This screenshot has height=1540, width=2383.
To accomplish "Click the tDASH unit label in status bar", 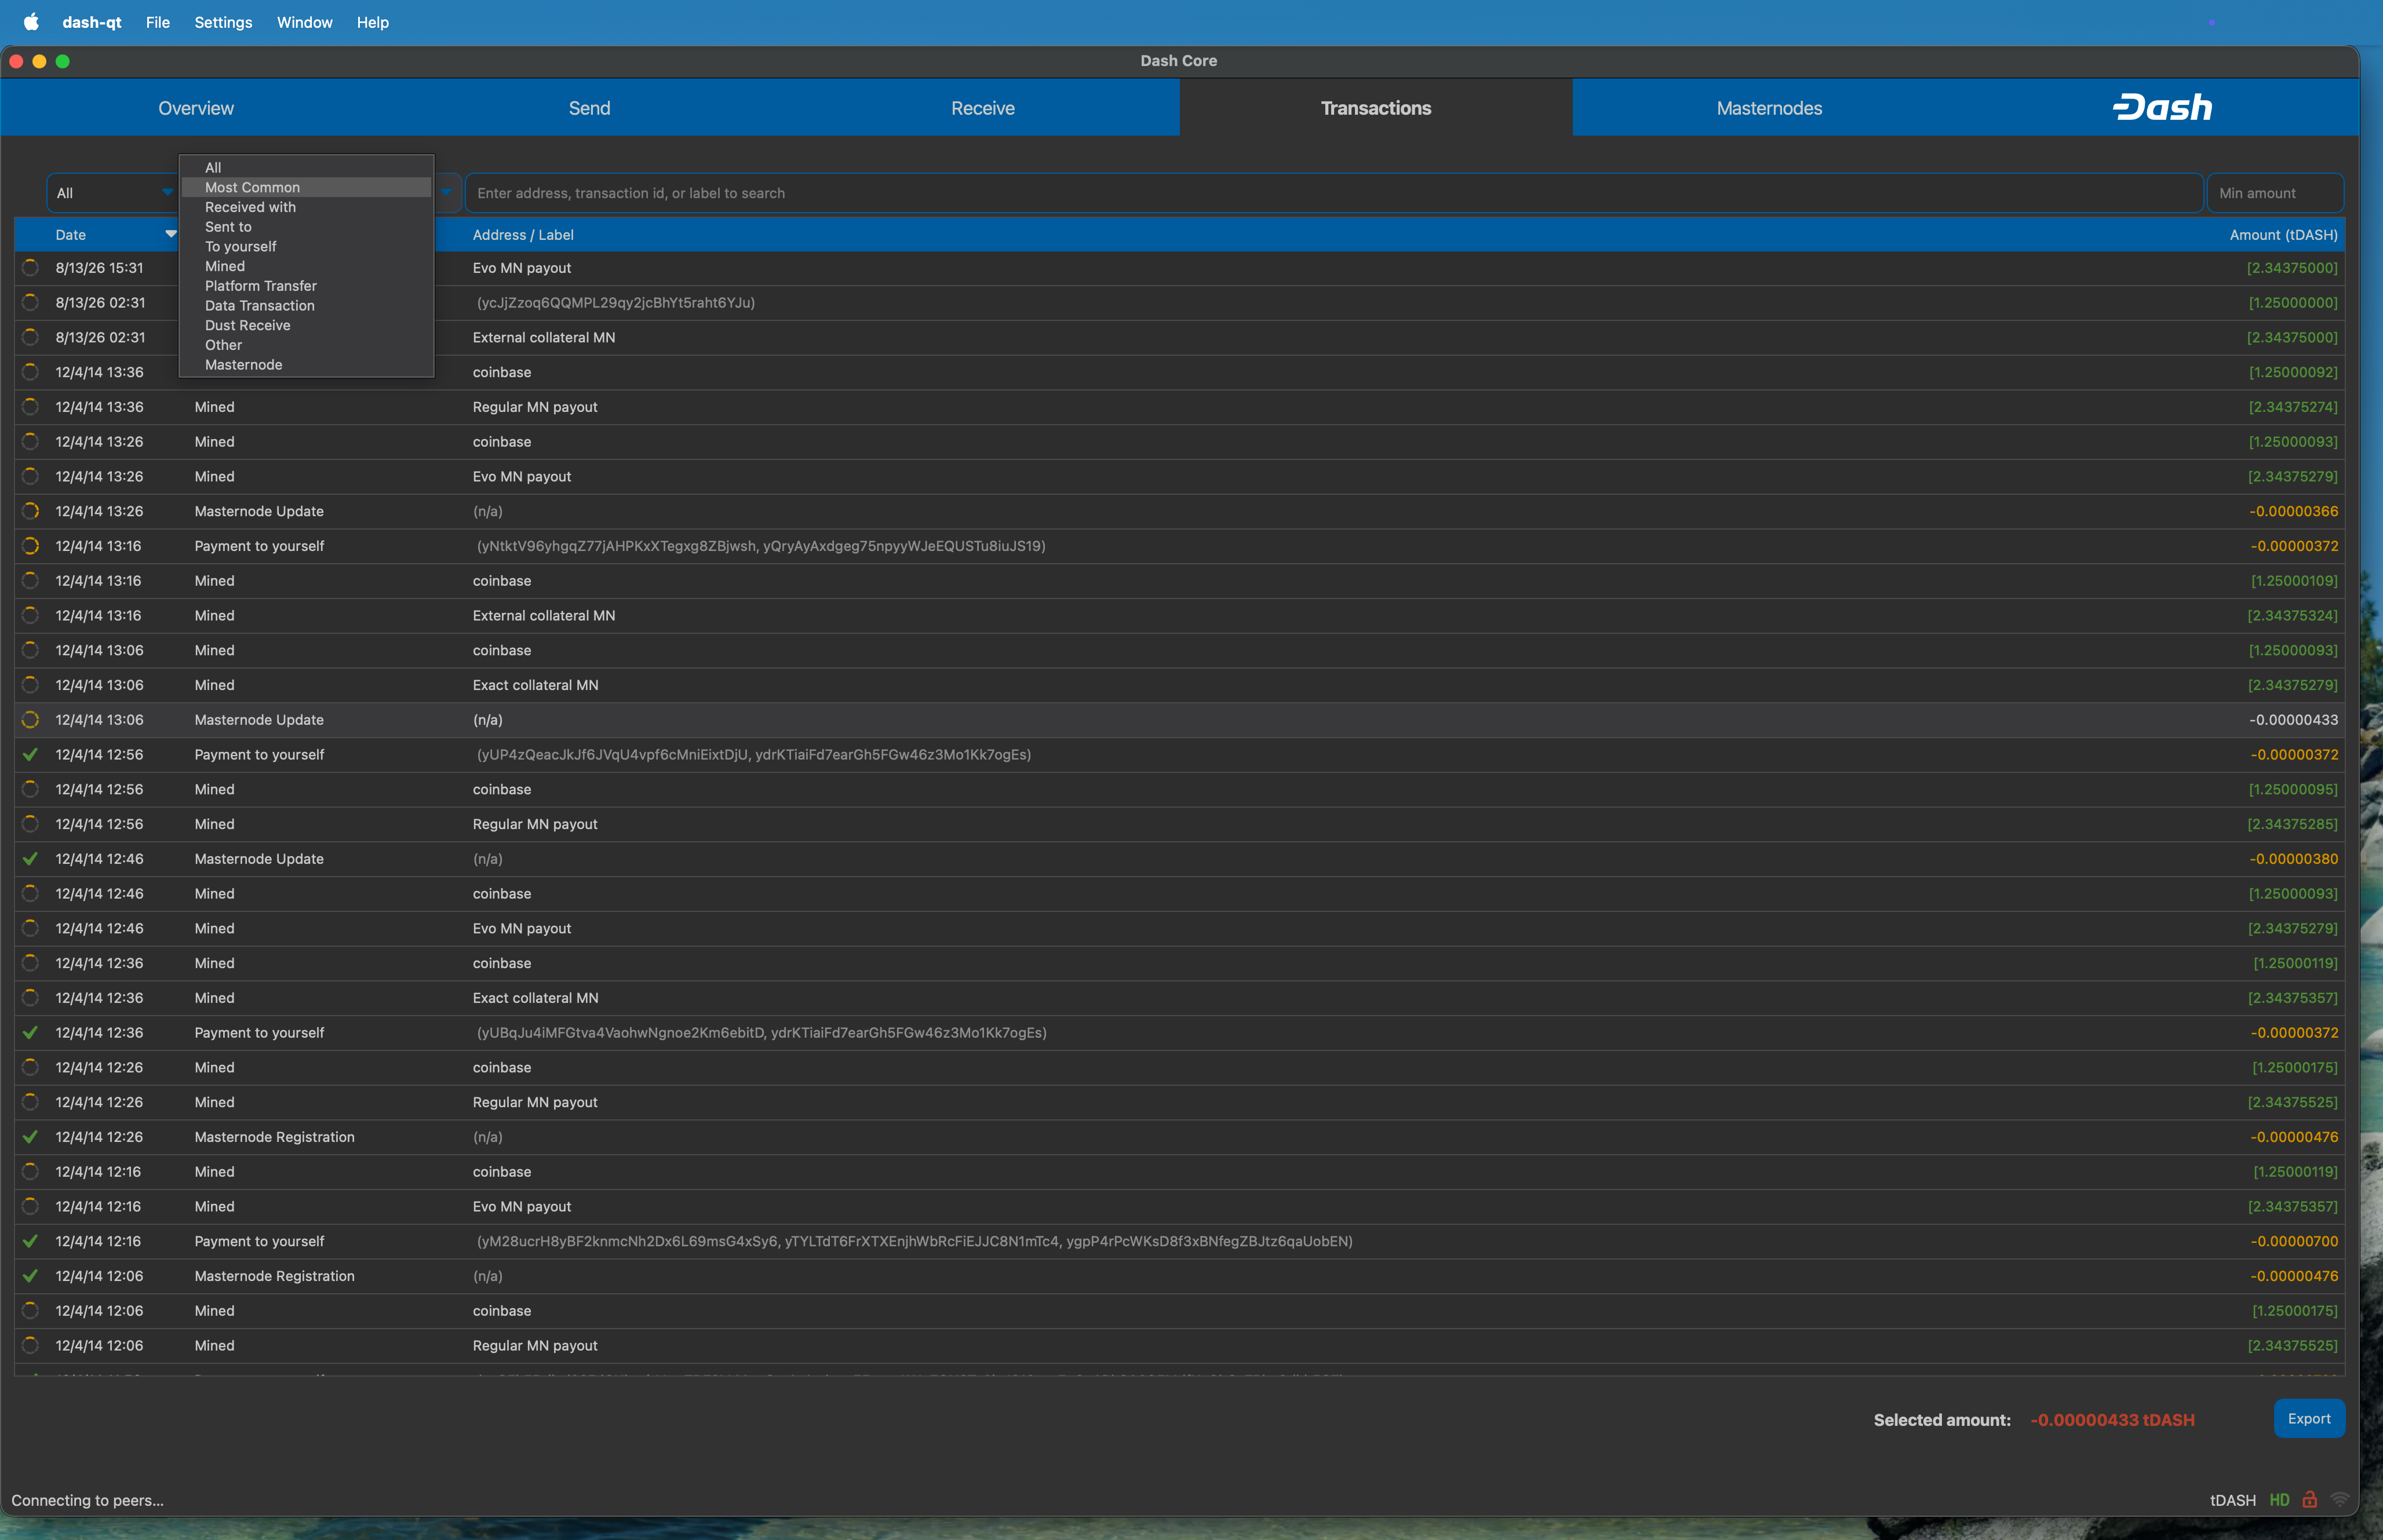I will (x=2232, y=1500).
